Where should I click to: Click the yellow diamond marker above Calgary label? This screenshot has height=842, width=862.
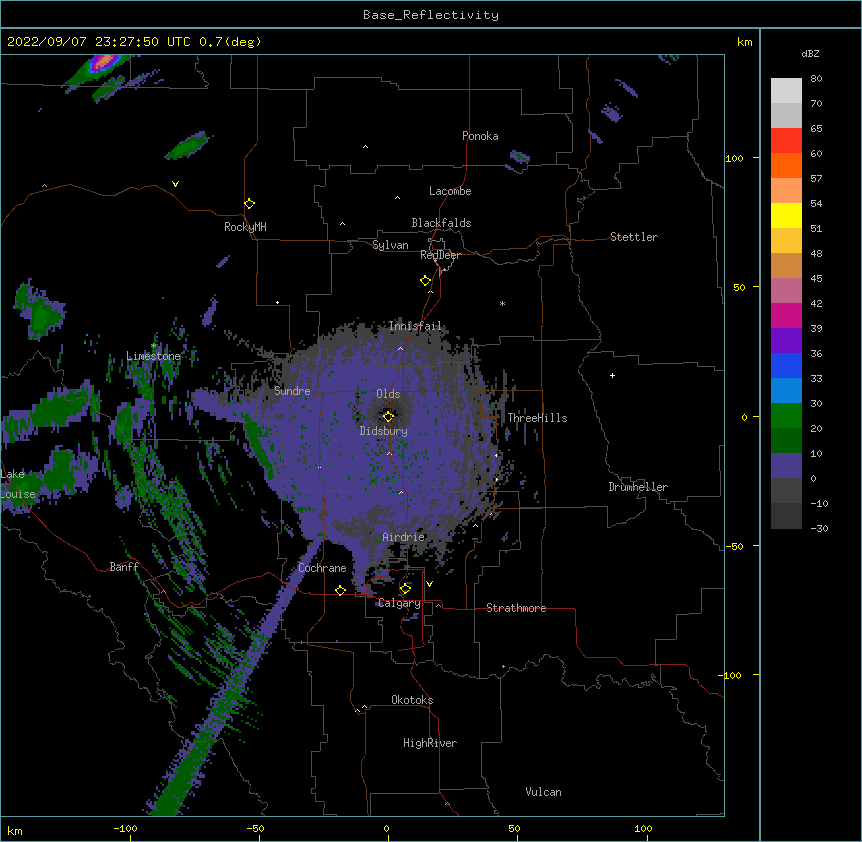[405, 589]
